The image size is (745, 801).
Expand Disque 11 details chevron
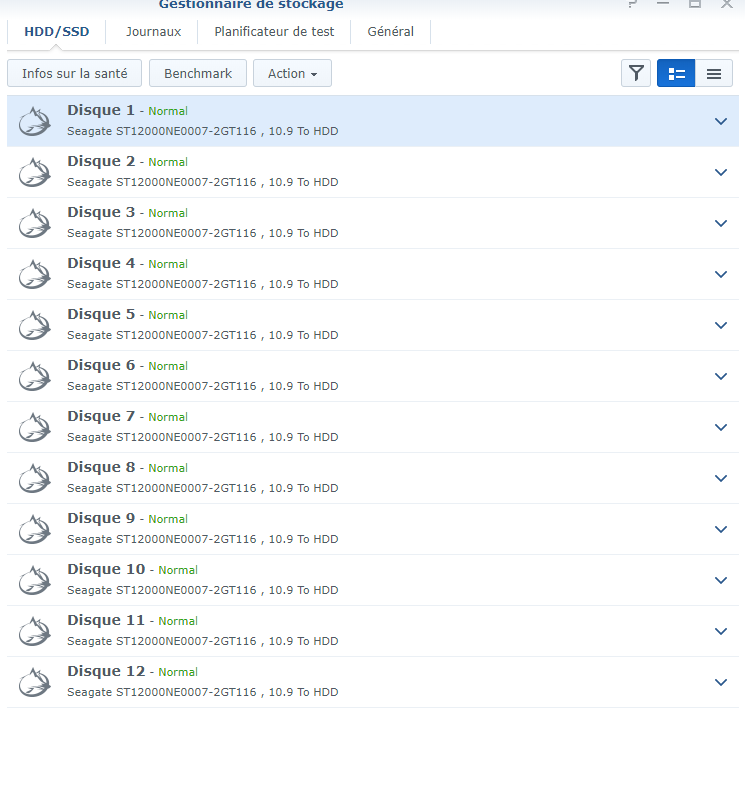721,631
